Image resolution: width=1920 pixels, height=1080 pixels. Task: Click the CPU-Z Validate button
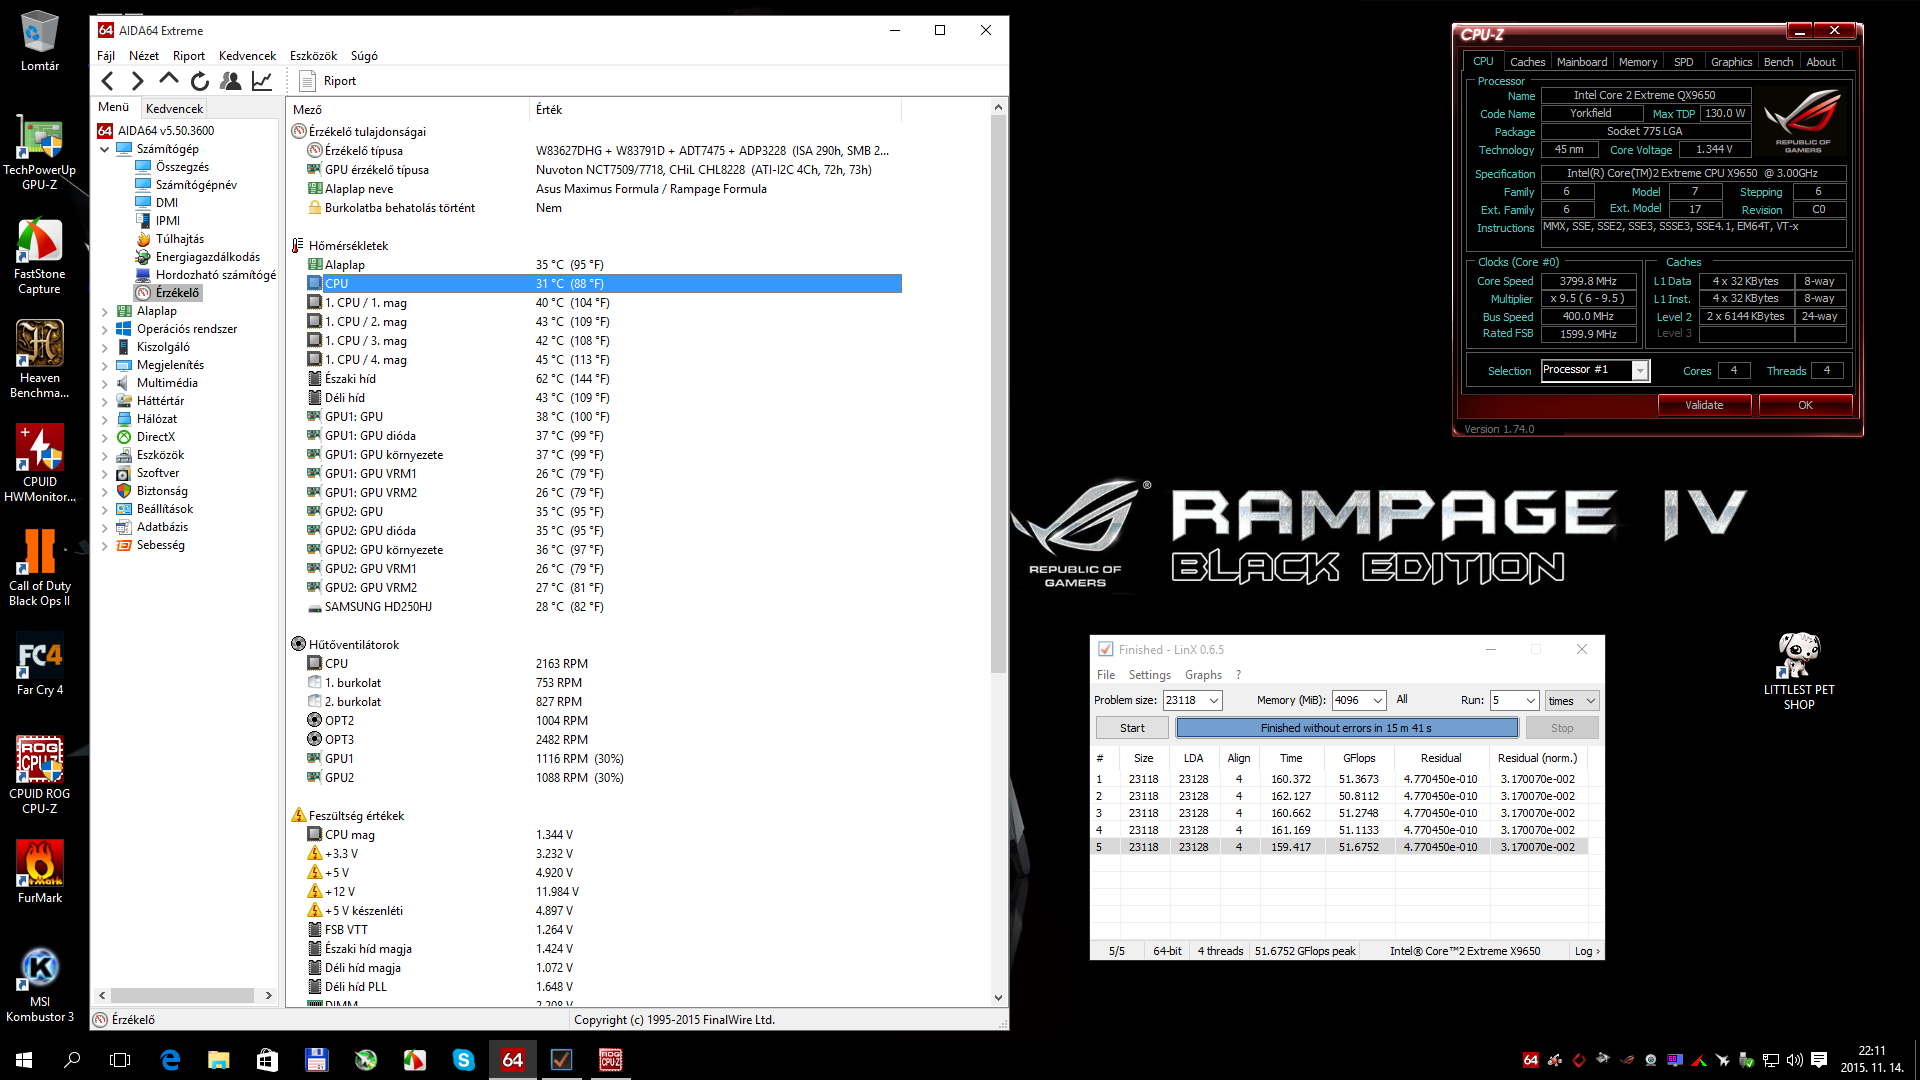click(1704, 405)
